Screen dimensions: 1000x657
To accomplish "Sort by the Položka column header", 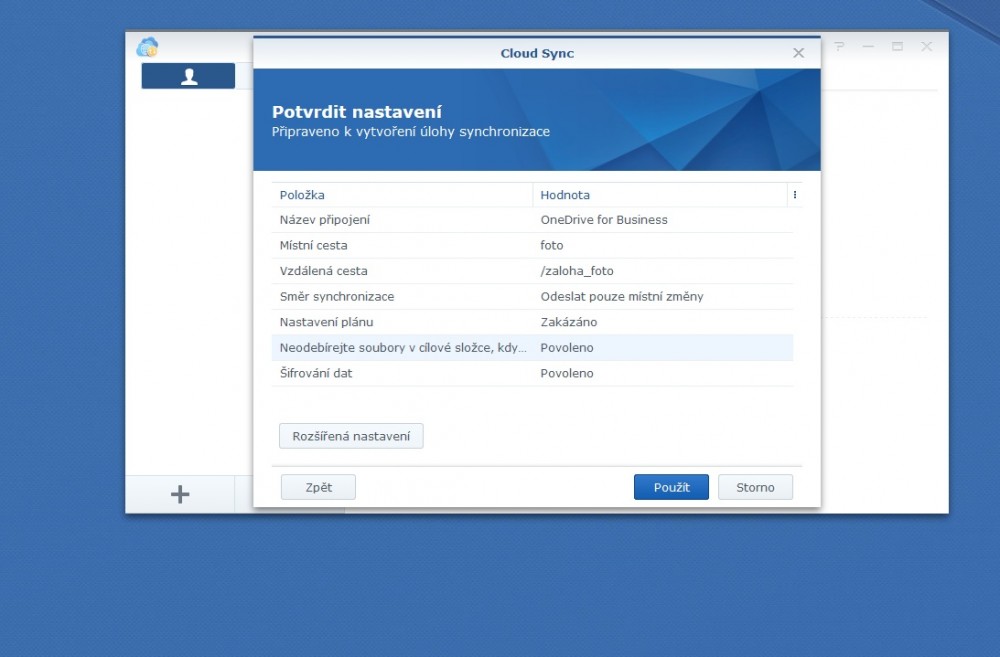I will (x=402, y=195).
